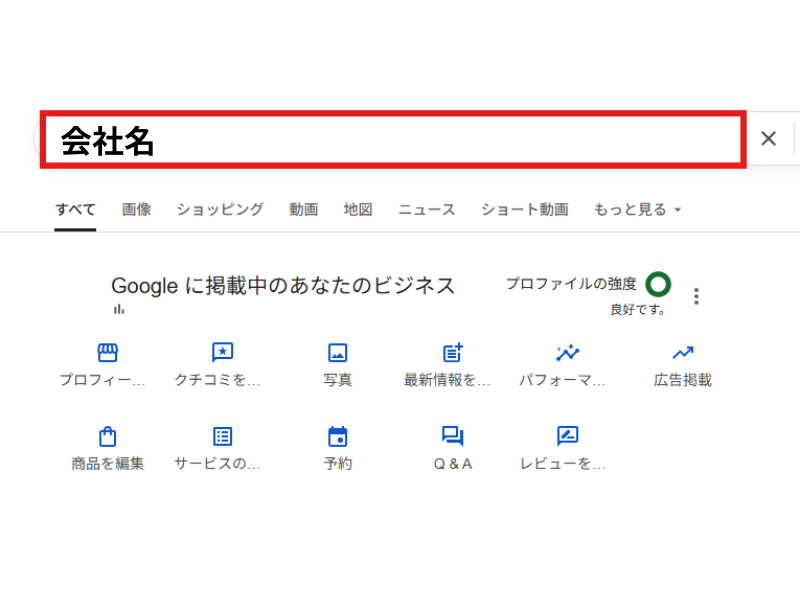
Task: Open the パフォーマ… performance icon
Action: 567,352
